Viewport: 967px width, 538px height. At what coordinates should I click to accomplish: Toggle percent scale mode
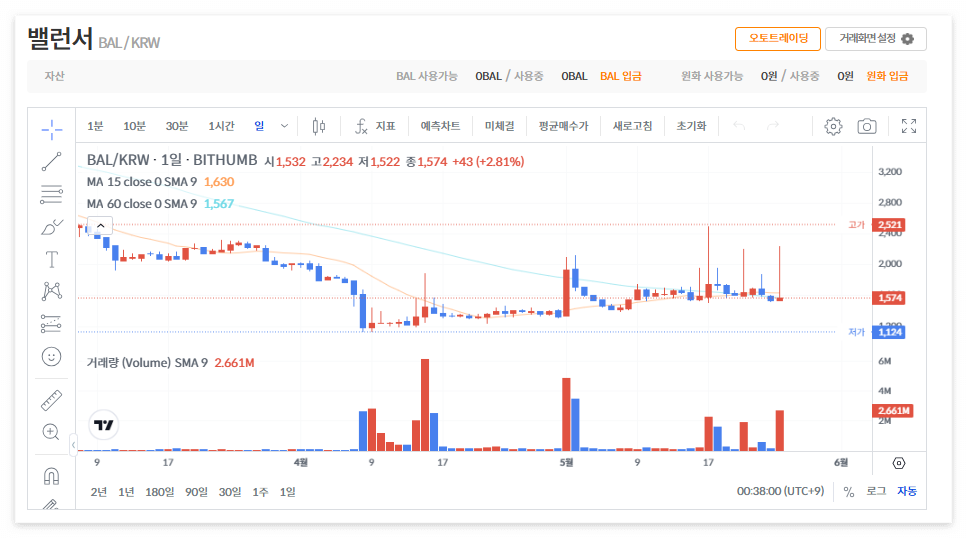pyautogui.click(x=849, y=492)
